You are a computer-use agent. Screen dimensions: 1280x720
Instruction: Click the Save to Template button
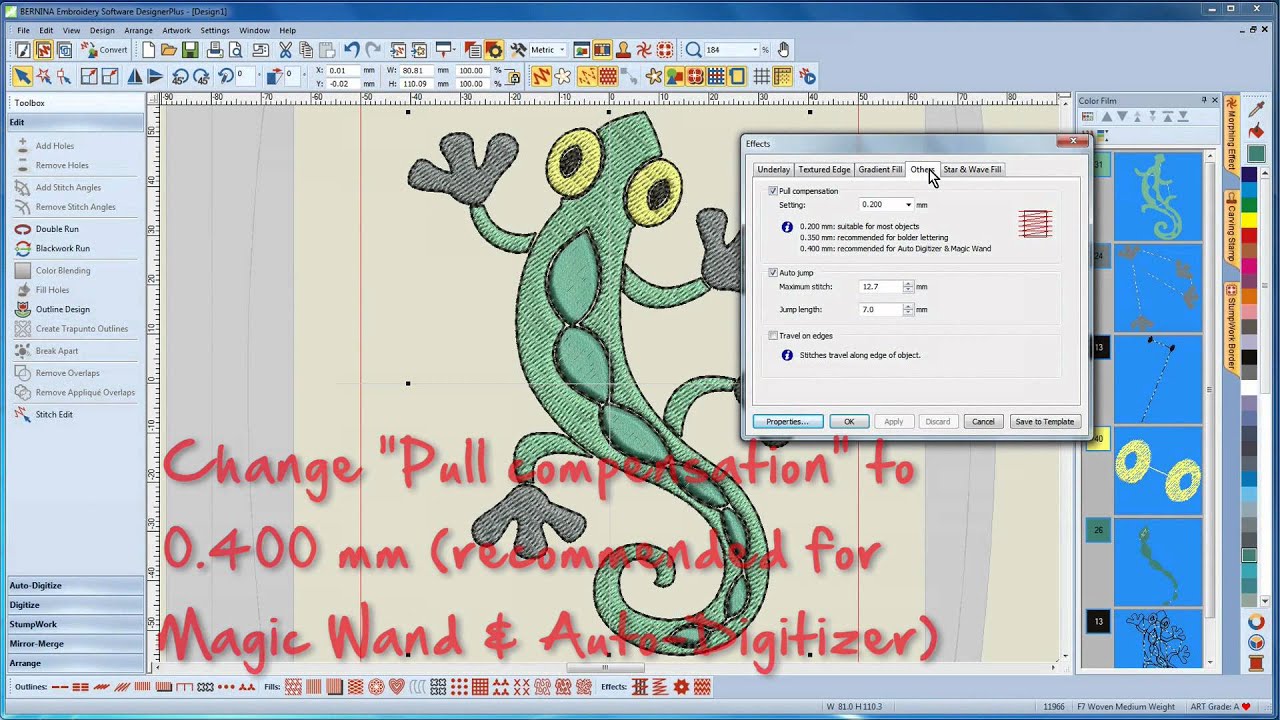click(1044, 422)
